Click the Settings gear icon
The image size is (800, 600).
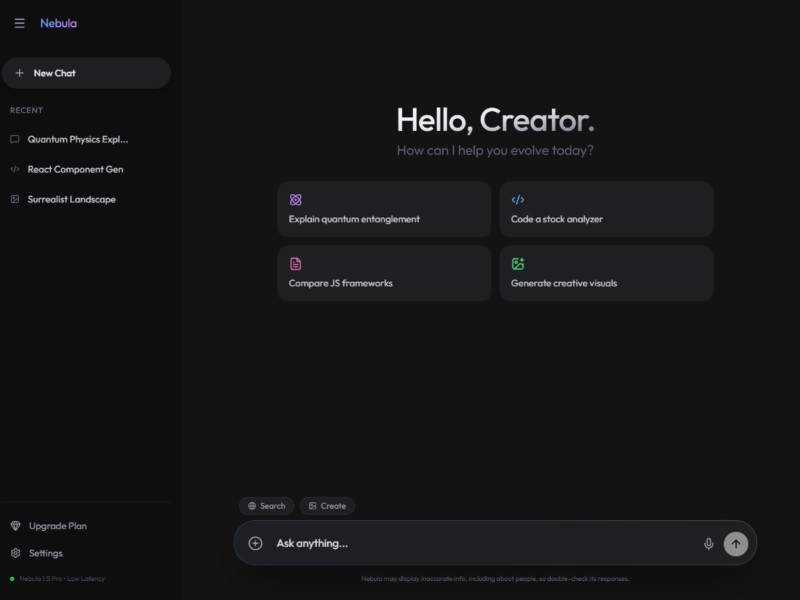15,553
